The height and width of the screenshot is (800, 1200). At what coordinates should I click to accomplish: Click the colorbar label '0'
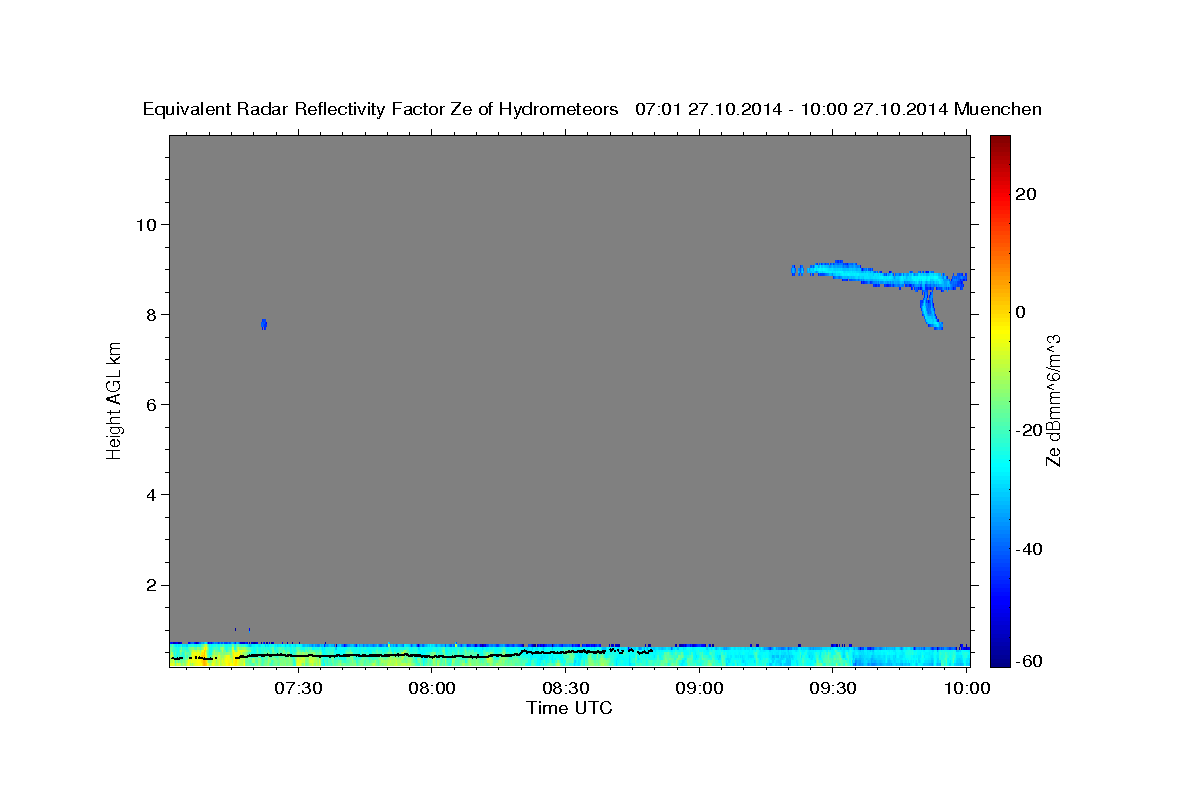tap(1021, 312)
